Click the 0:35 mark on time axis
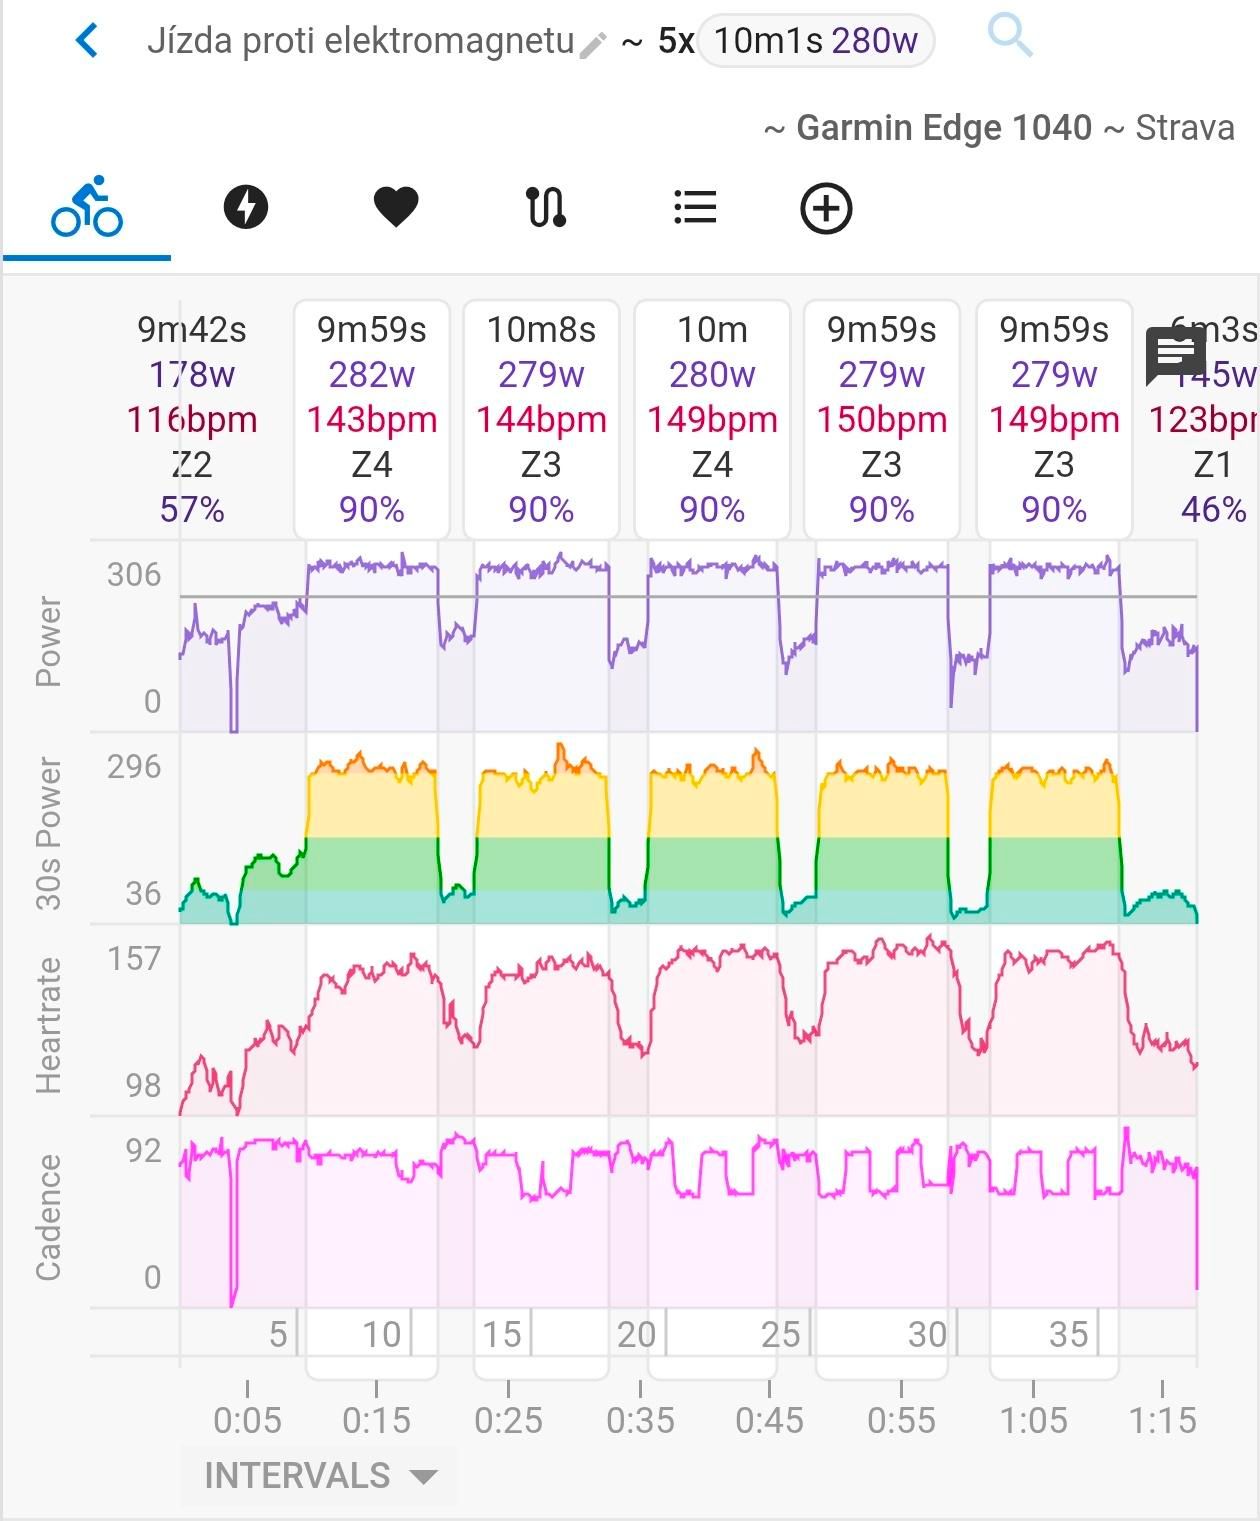This screenshot has width=1260, height=1521. 640,1419
